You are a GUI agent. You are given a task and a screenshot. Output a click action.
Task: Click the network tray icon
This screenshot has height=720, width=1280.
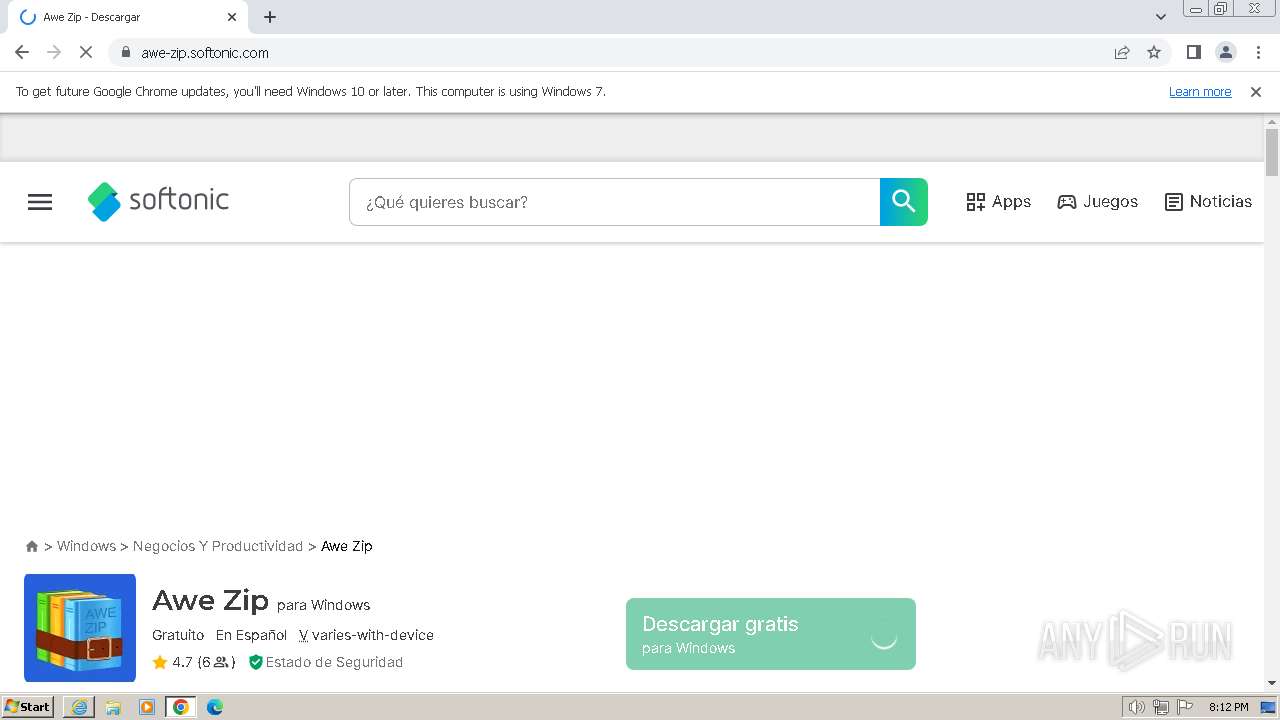click(1161, 707)
